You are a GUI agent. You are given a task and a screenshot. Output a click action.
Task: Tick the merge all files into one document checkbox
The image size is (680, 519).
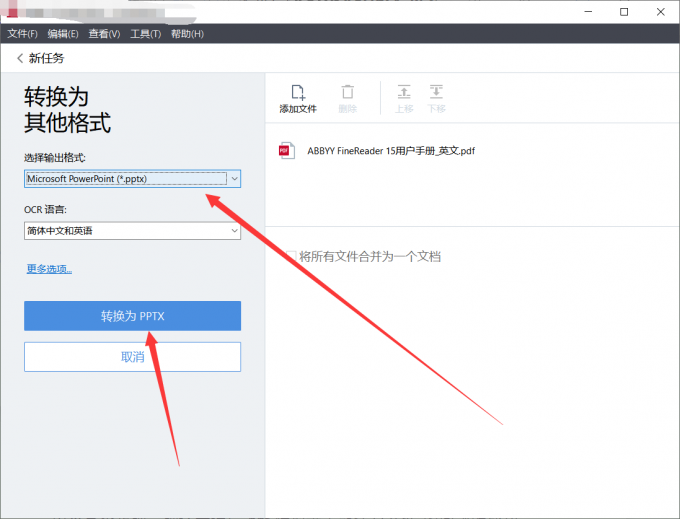[x=291, y=256]
